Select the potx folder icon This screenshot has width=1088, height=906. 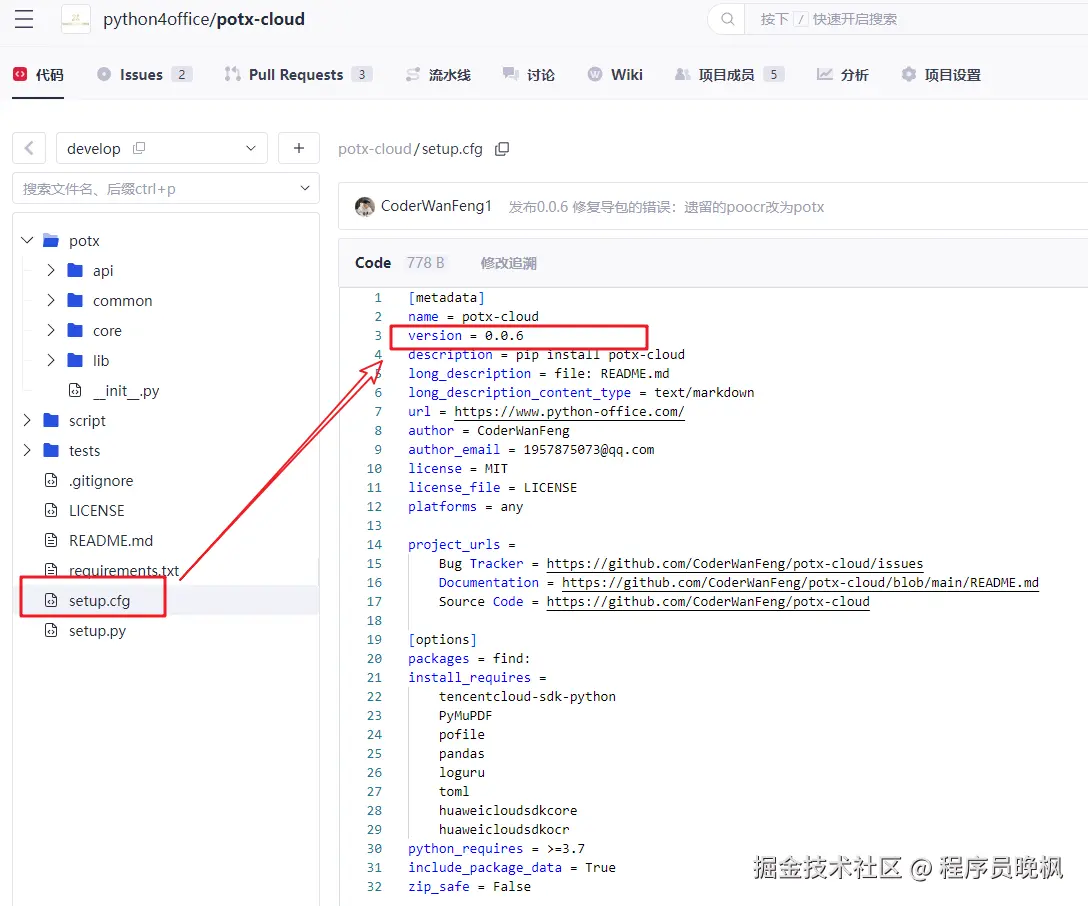click(51, 240)
